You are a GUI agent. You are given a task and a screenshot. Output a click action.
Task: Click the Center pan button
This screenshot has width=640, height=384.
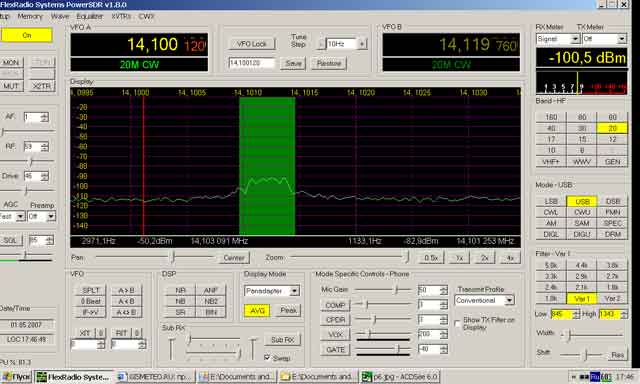[x=234, y=258]
